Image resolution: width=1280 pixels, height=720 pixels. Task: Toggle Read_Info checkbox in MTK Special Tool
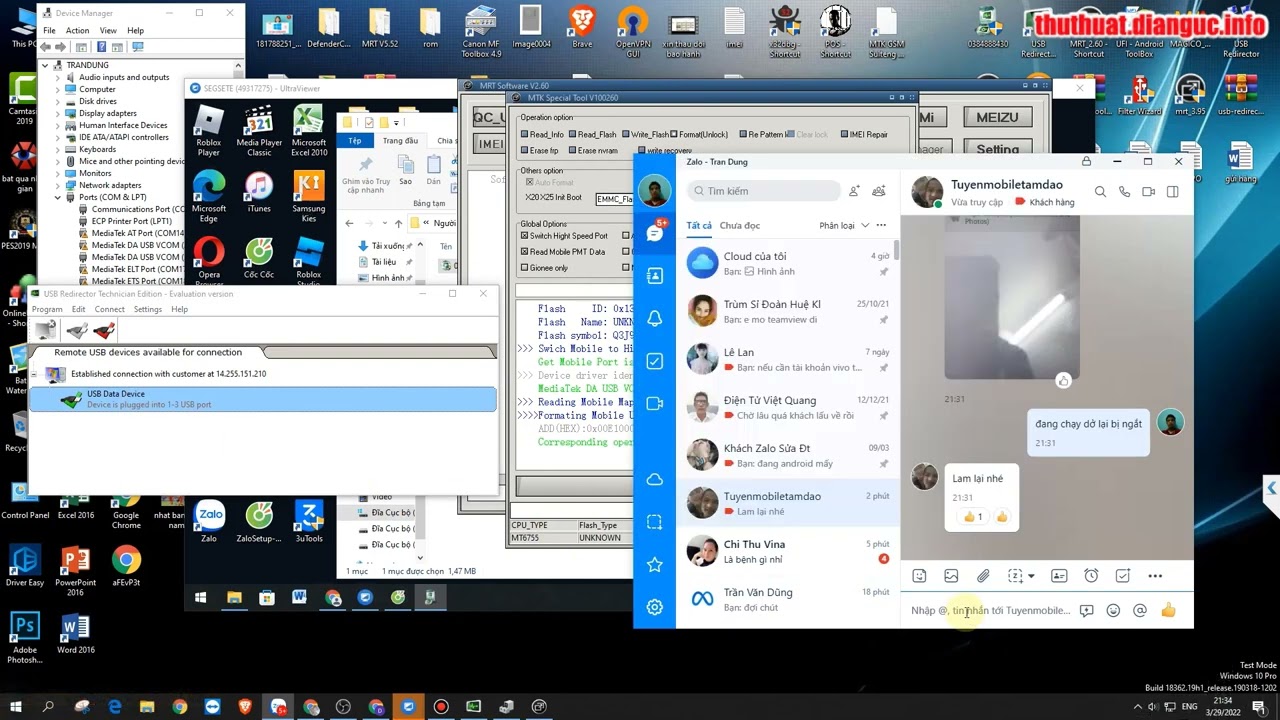(524, 135)
